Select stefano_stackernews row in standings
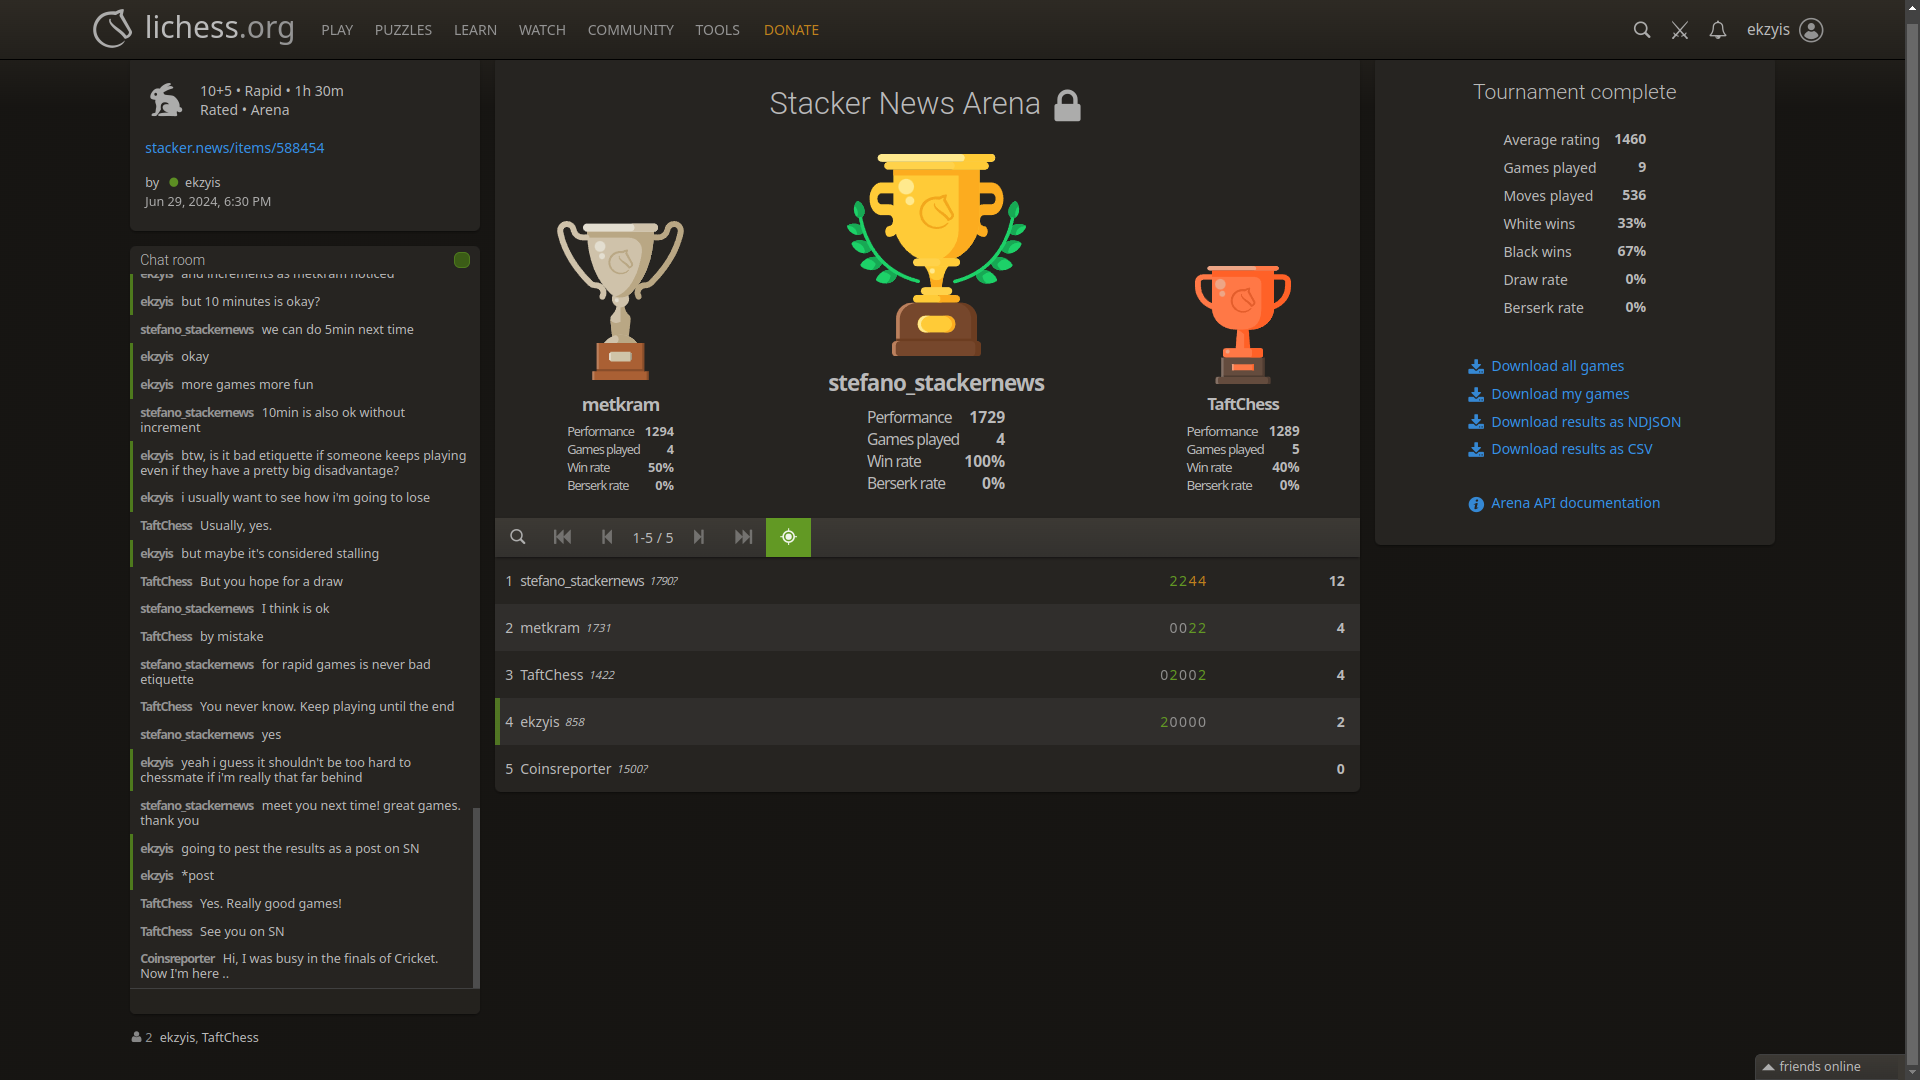Screen dimensions: 1920x1080 point(582,581)
